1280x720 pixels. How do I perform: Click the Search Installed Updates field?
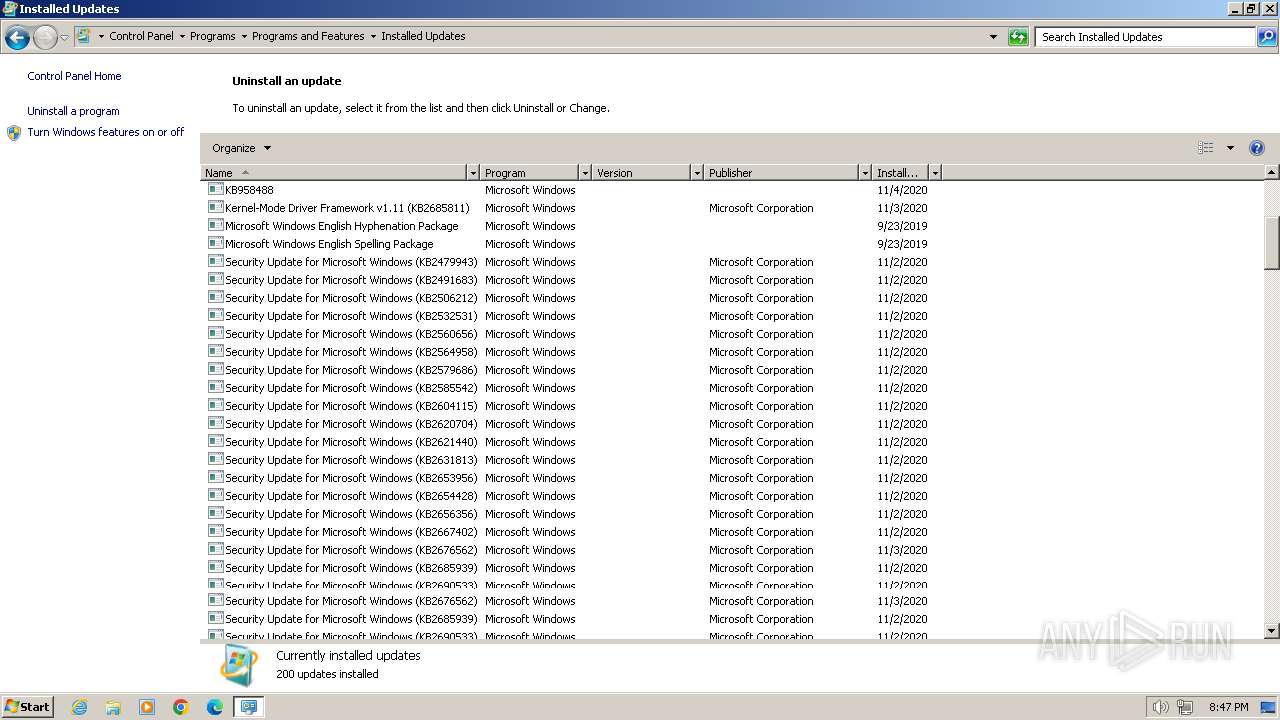coord(1146,37)
